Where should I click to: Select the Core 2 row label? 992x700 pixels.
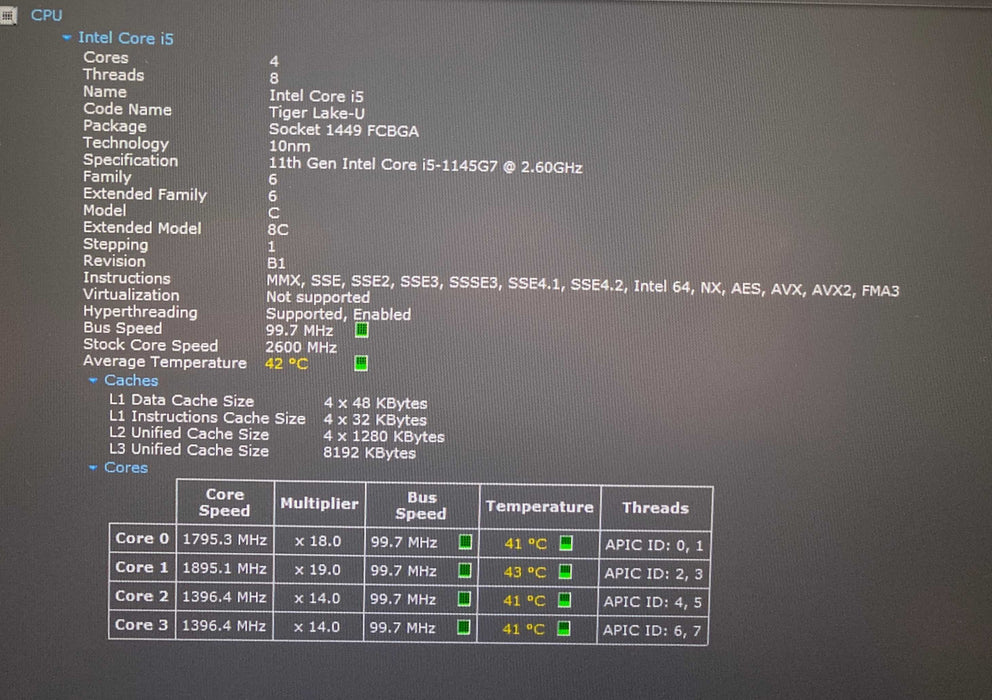tap(142, 596)
